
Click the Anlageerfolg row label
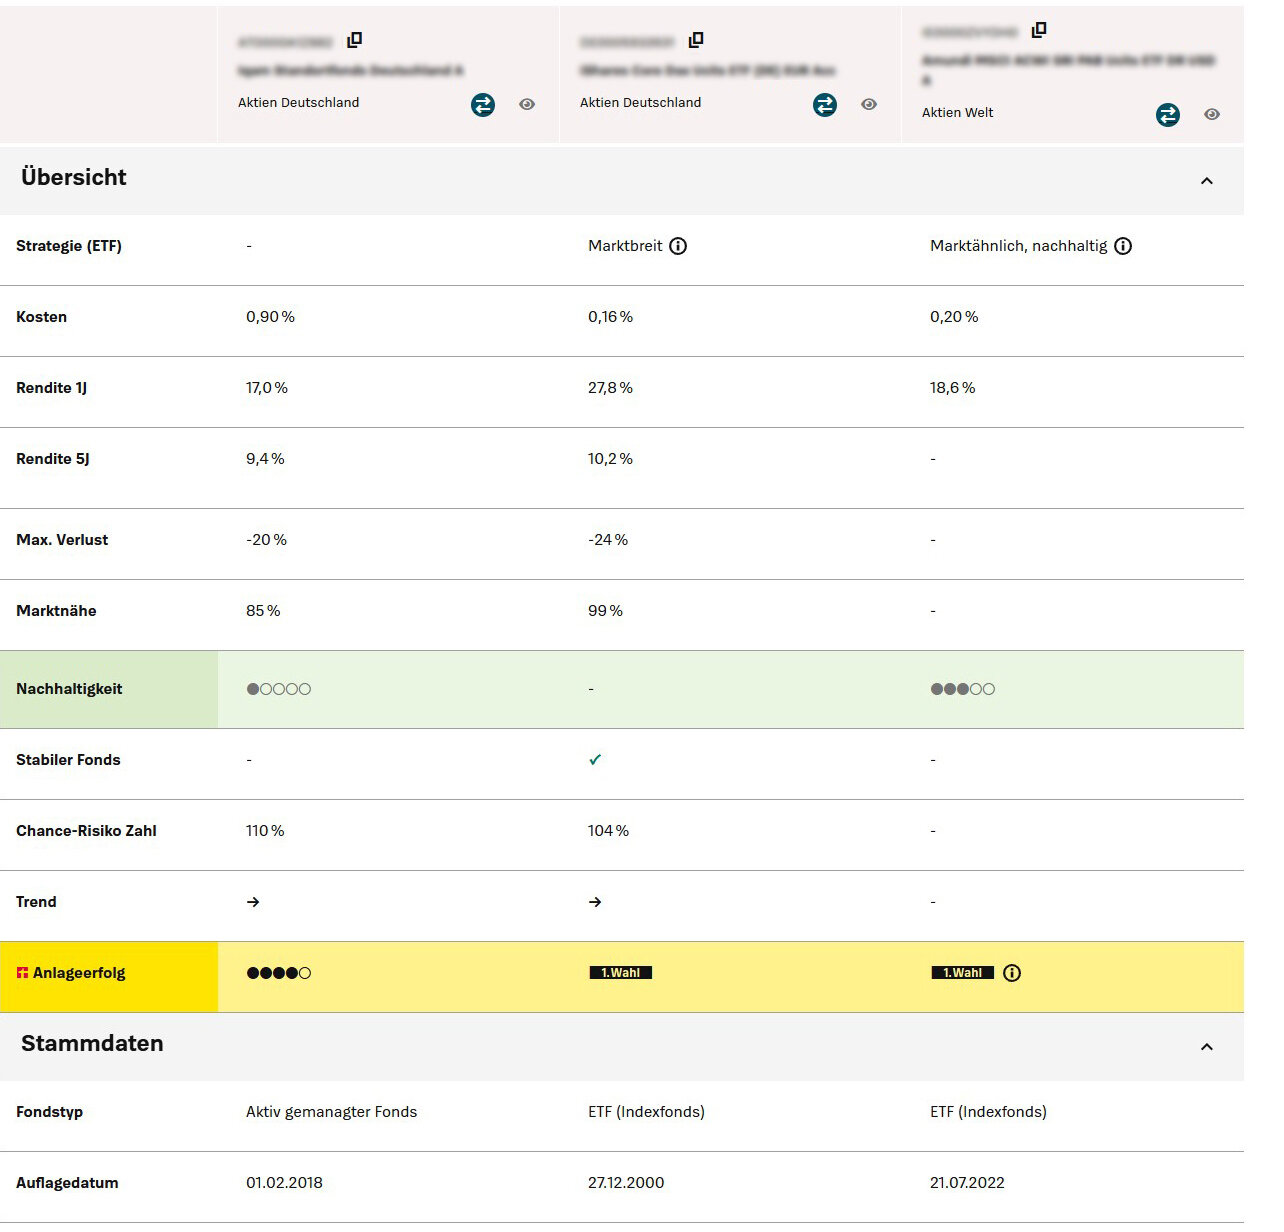[x=78, y=973]
